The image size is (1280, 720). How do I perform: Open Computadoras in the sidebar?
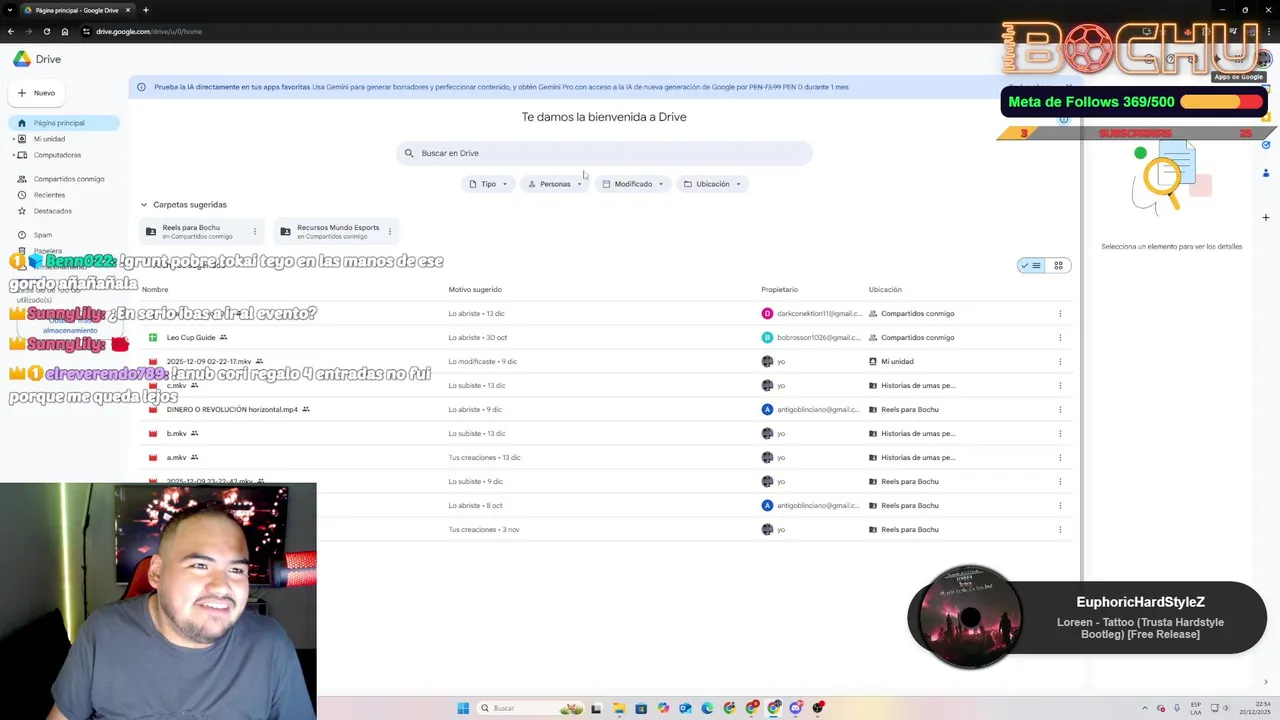[x=57, y=155]
